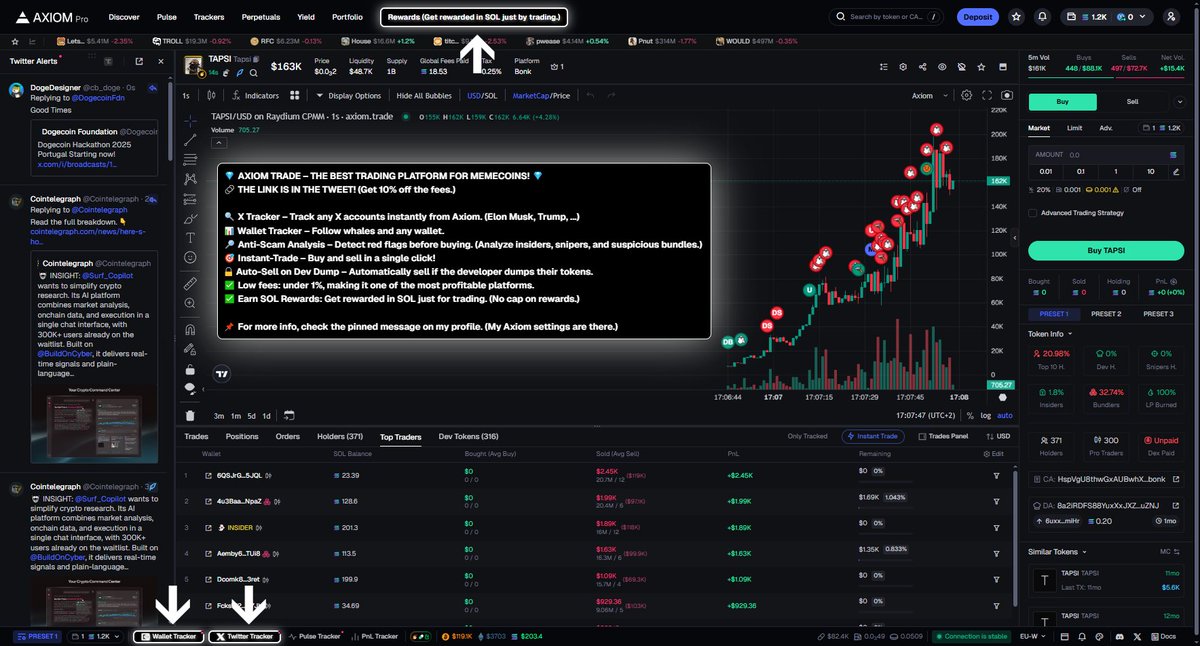The image size is (1200, 646).
Task: Select the emoji sticker tool
Action: [x=190, y=258]
